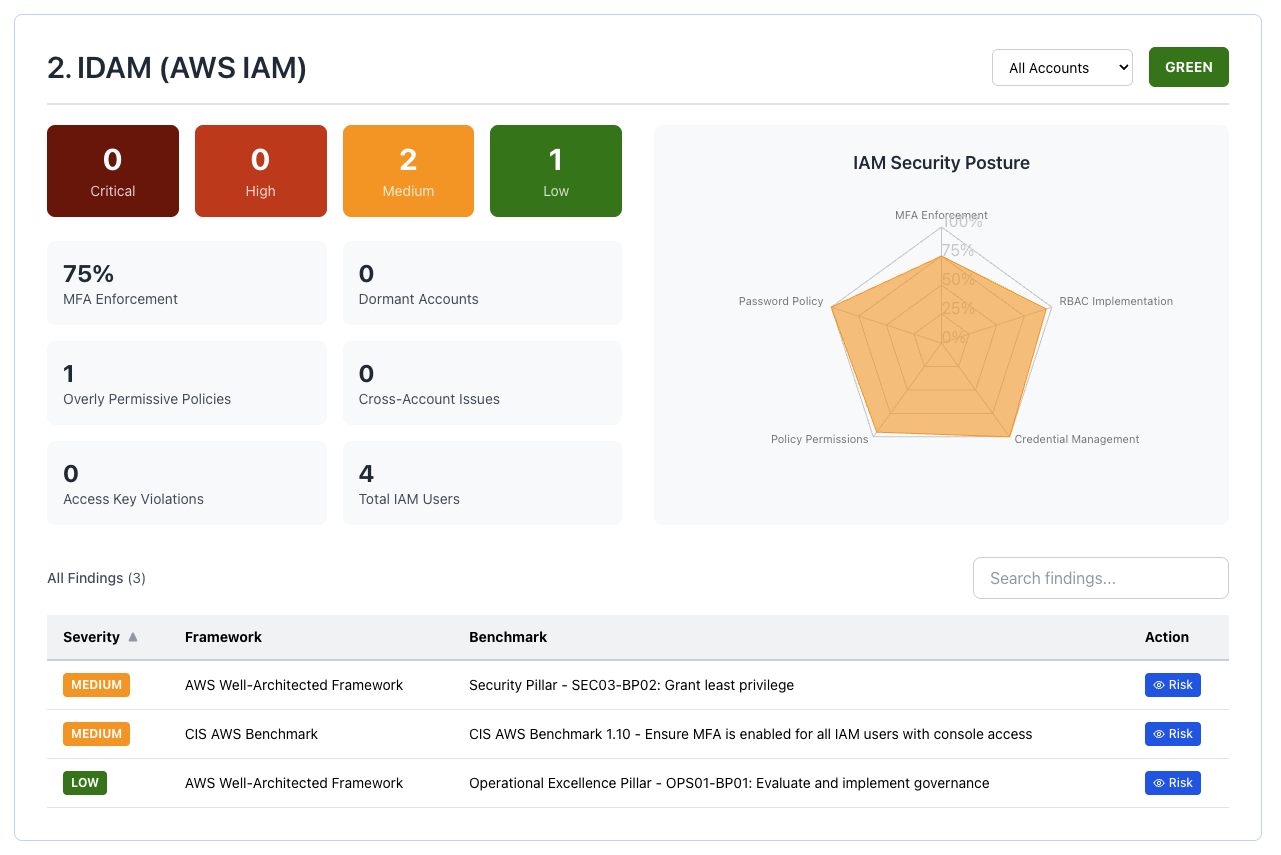Click MFA Enforcement radar axis label
Screen dimensions: 1281x855
point(941,215)
